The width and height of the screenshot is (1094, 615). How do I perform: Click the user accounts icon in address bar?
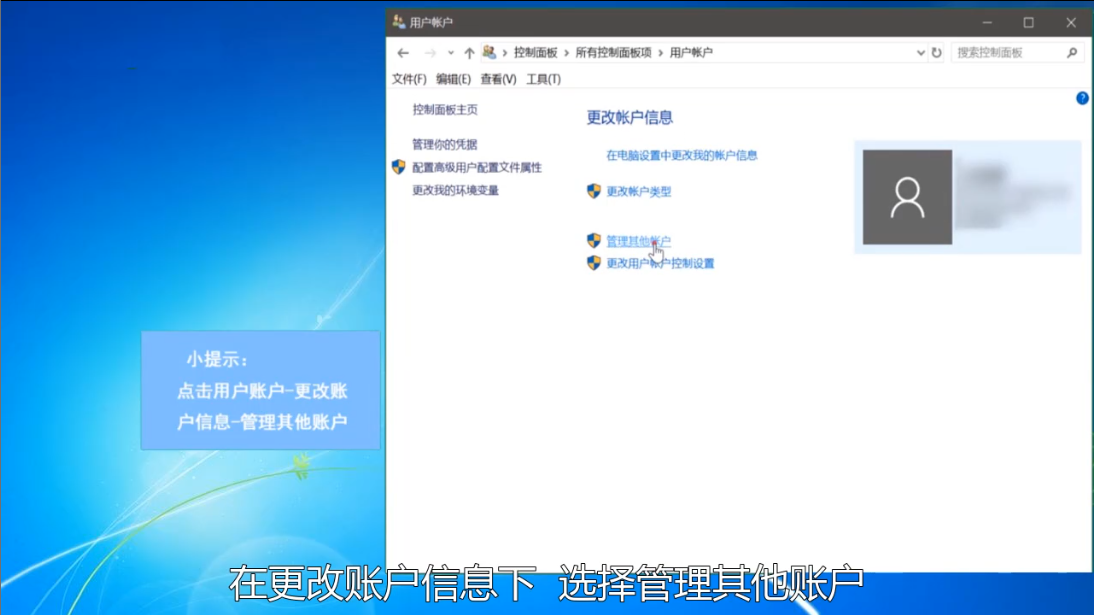tap(489, 52)
